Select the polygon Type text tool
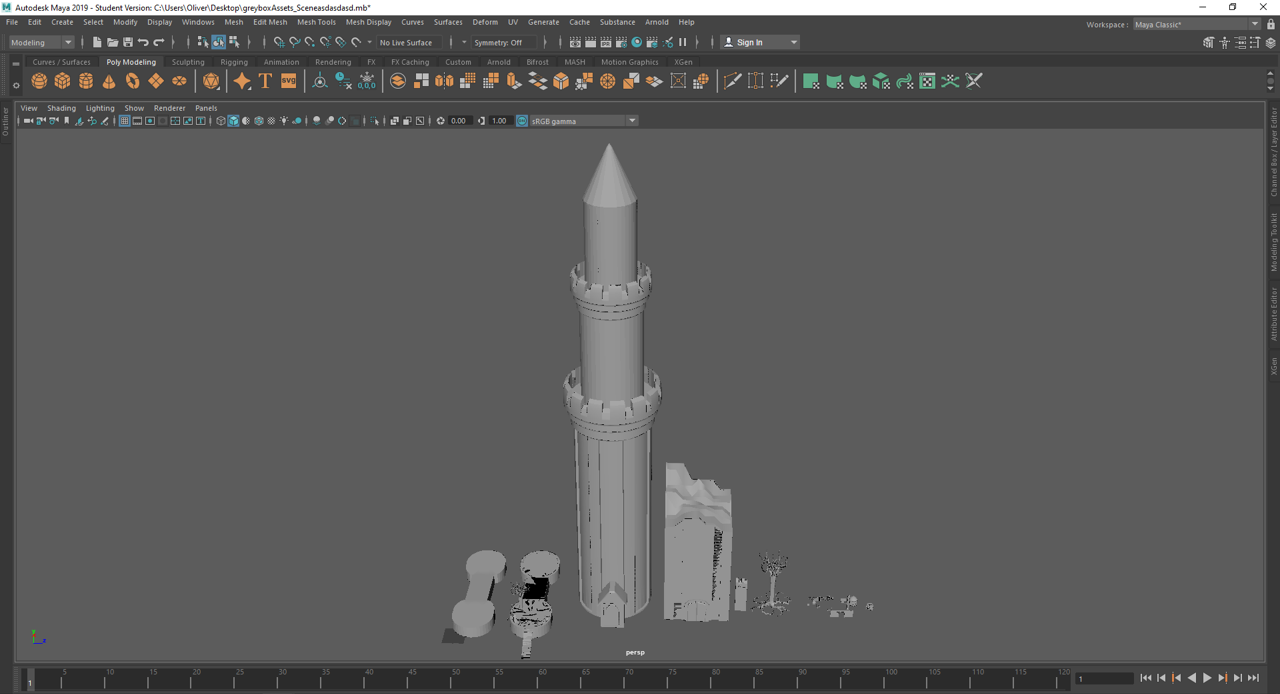Screen dimensions: 1280x694 click(x=265, y=81)
